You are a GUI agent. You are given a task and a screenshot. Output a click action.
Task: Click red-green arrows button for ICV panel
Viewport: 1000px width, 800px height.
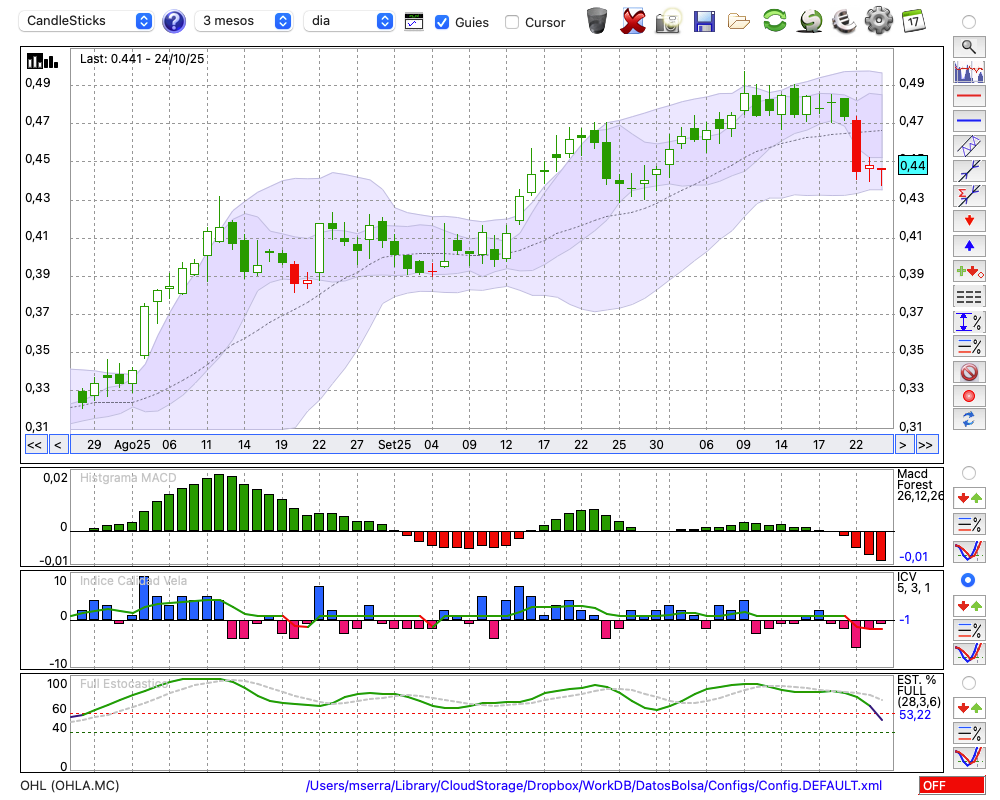click(969, 605)
